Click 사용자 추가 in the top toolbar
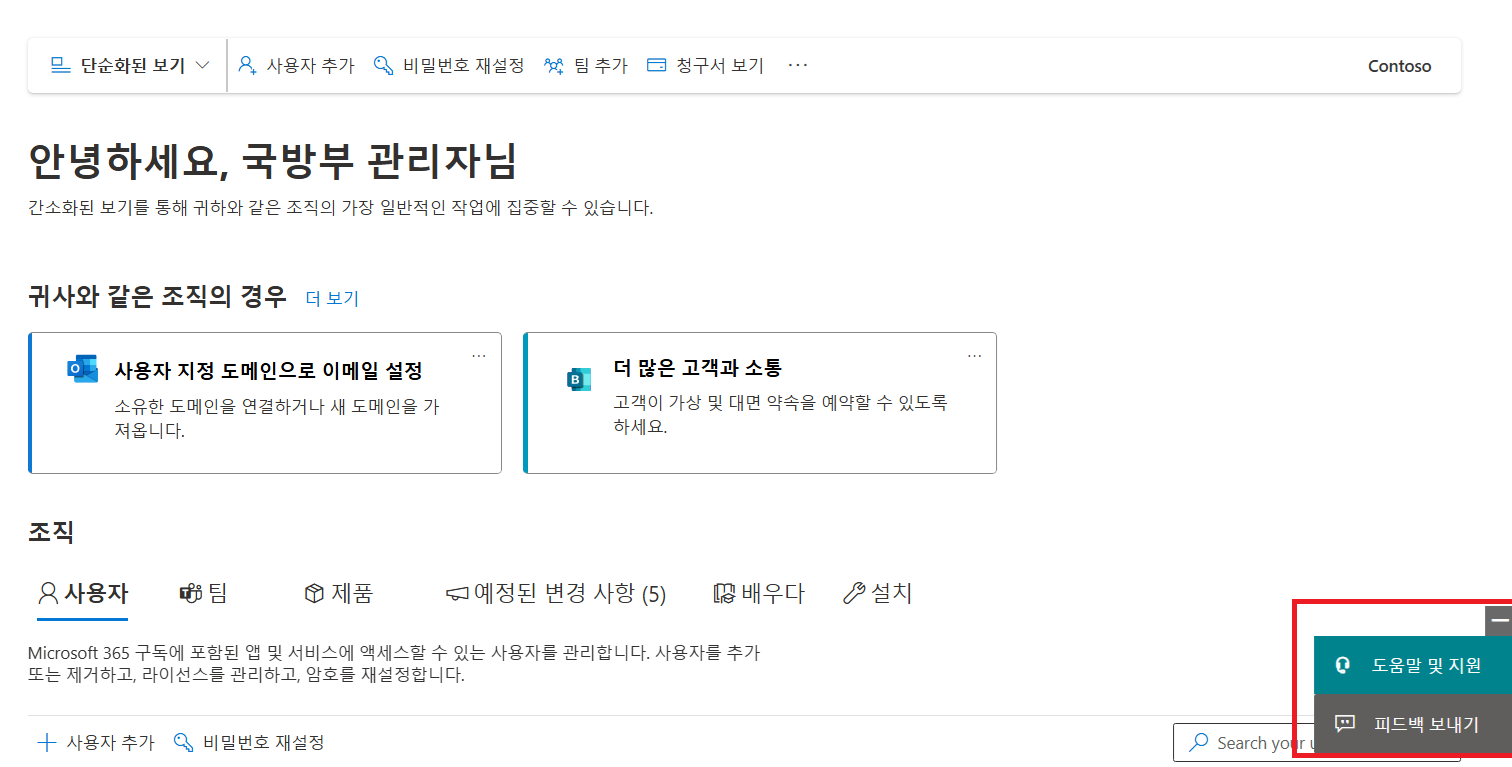The width and height of the screenshot is (1512, 767). pos(296,66)
